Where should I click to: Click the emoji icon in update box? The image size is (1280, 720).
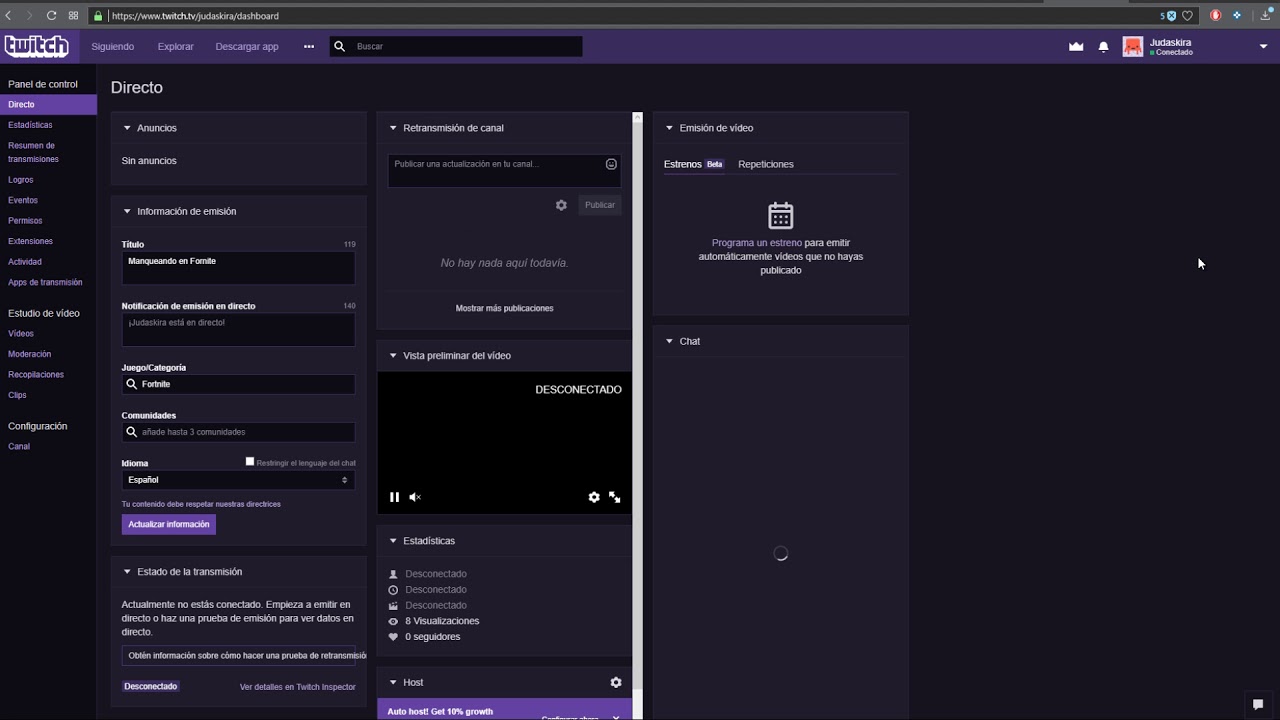pos(611,164)
